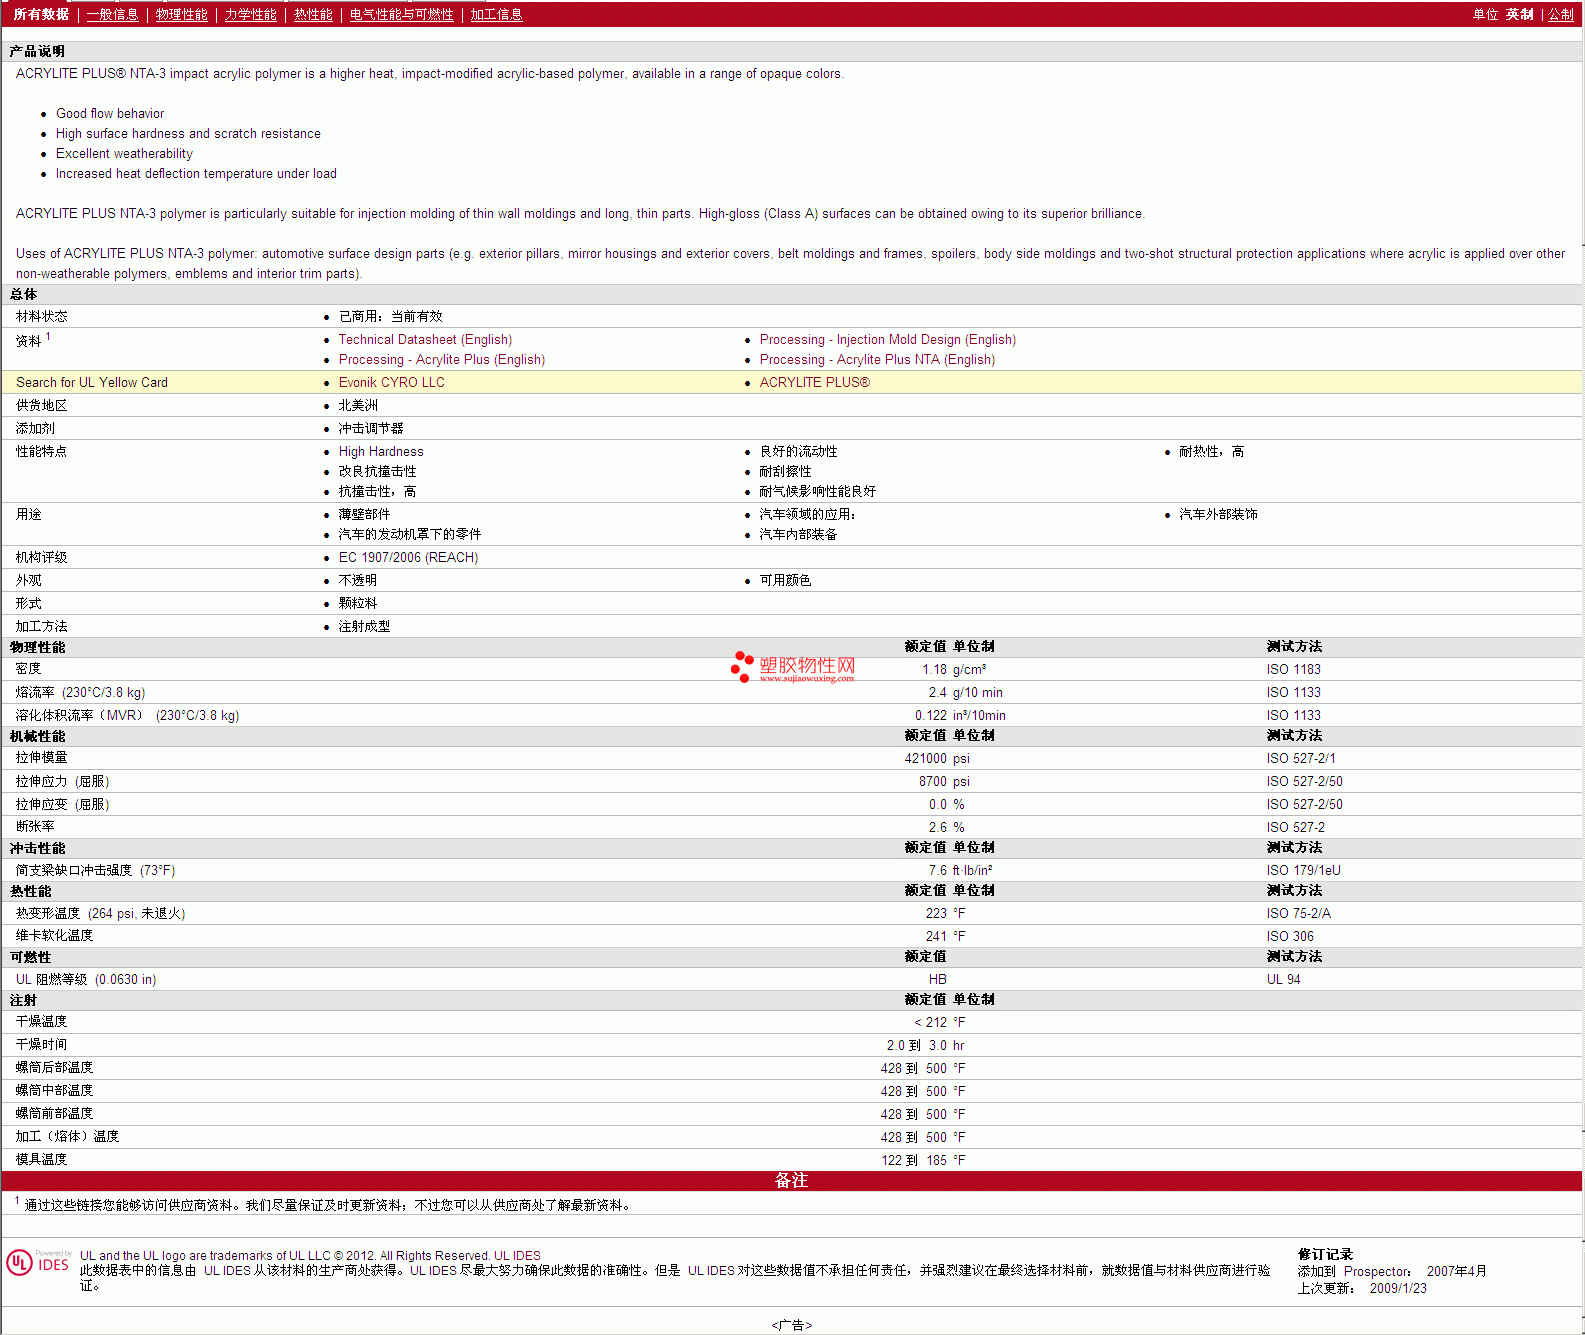This screenshot has height=1335, width=1585.
Task: Select the HB flammability rating
Action: [937, 979]
